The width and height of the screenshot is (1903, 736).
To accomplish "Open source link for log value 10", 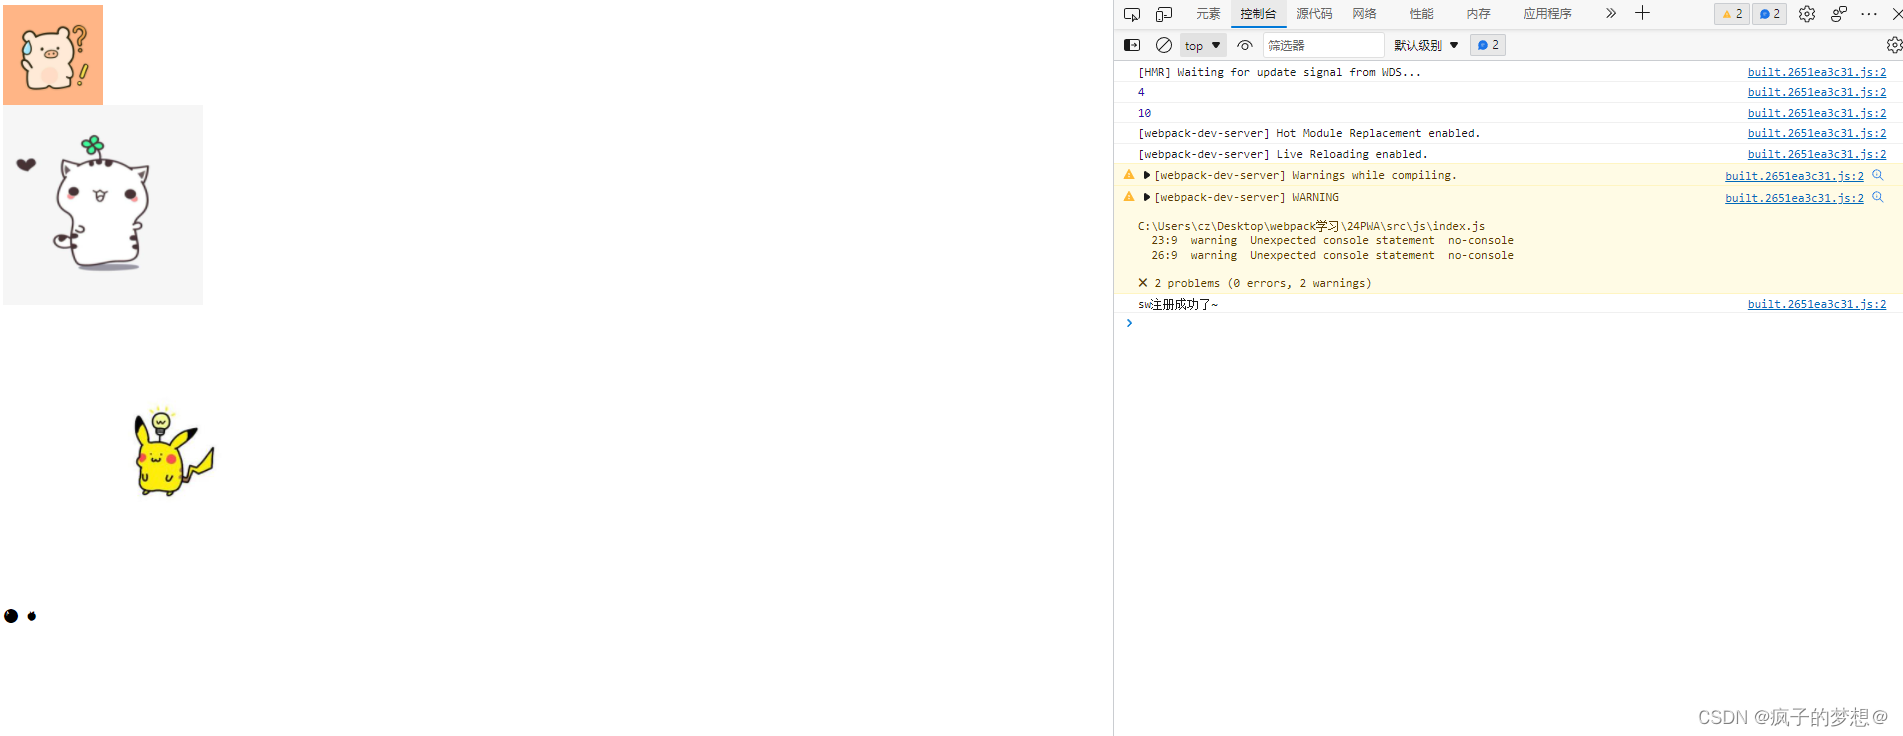I will click(1817, 113).
